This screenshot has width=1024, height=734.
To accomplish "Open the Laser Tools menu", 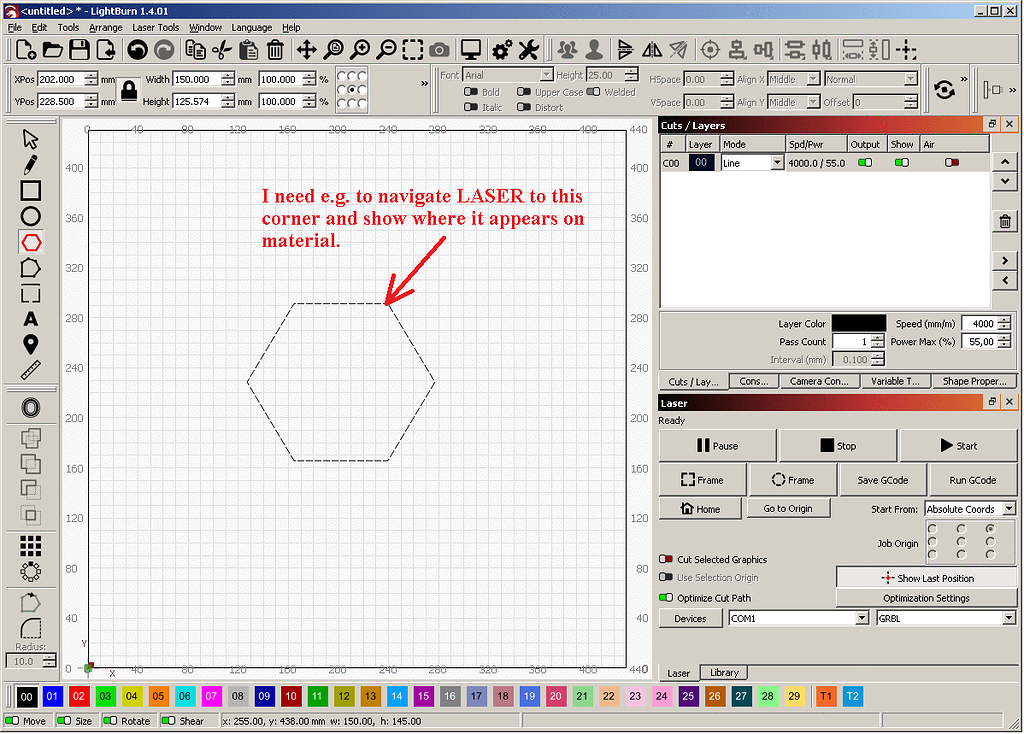I will (x=155, y=27).
